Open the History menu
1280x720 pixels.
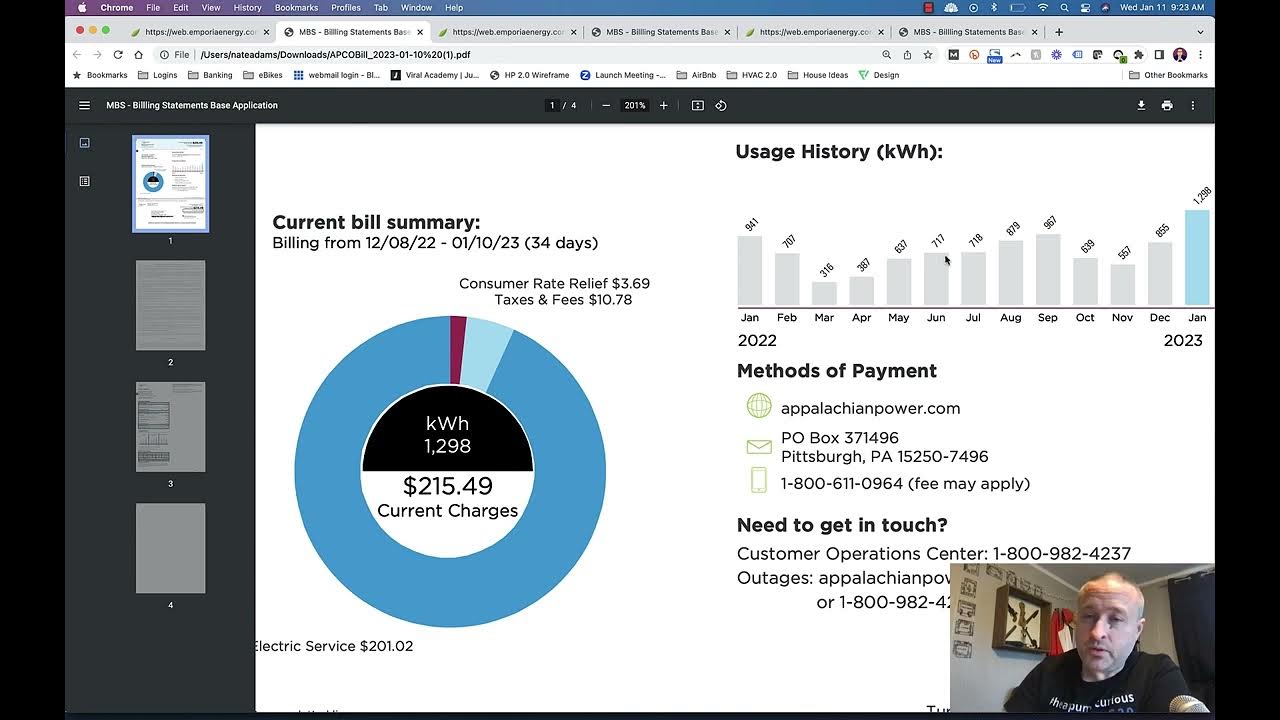click(247, 7)
